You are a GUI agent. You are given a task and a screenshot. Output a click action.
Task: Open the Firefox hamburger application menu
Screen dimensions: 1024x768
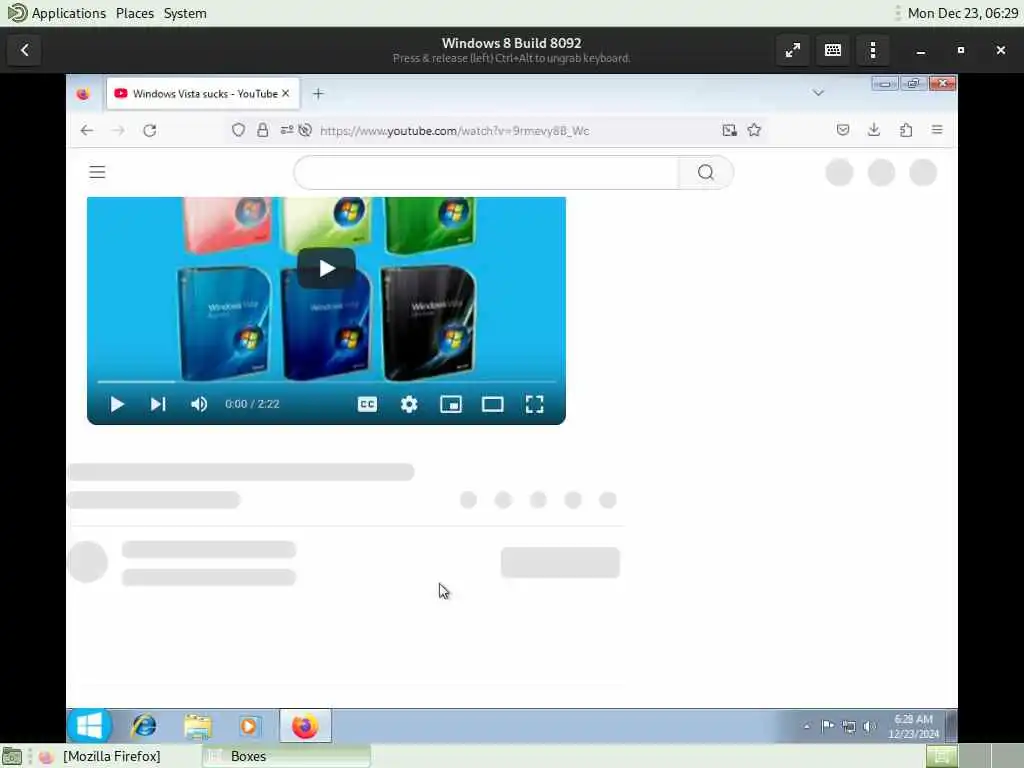tap(937, 130)
